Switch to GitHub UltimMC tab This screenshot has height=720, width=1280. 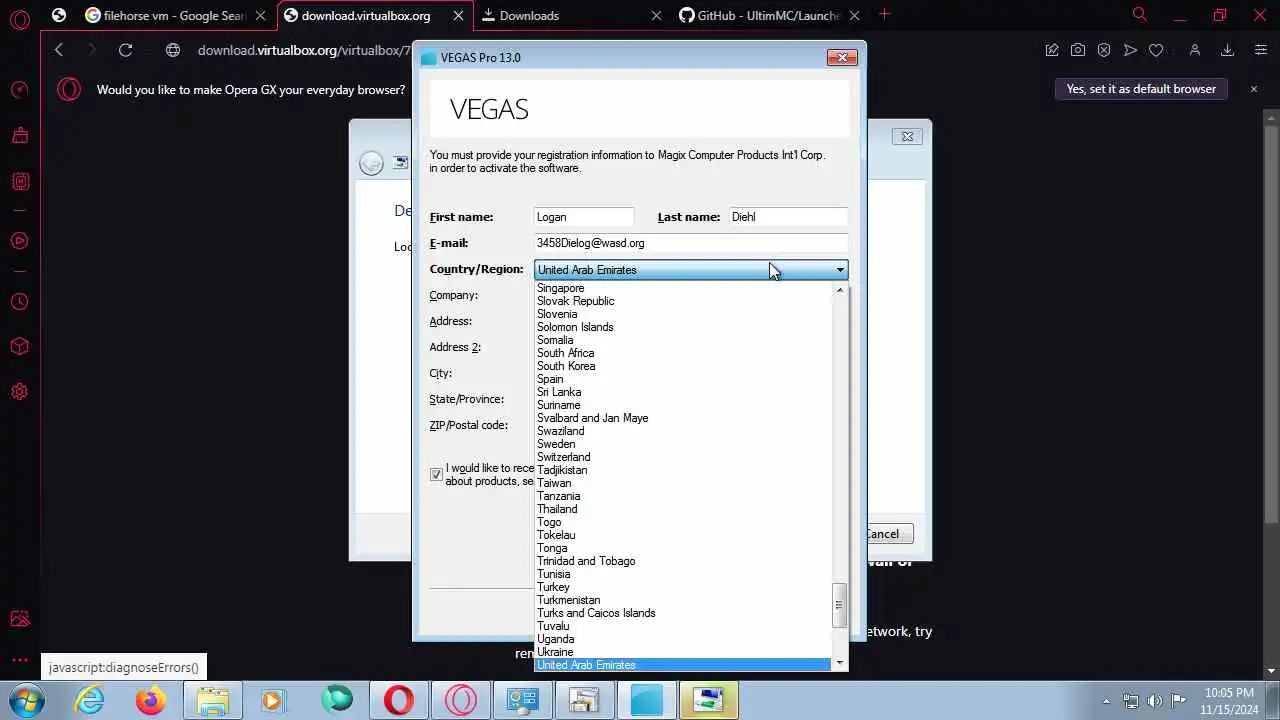[x=769, y=15]
